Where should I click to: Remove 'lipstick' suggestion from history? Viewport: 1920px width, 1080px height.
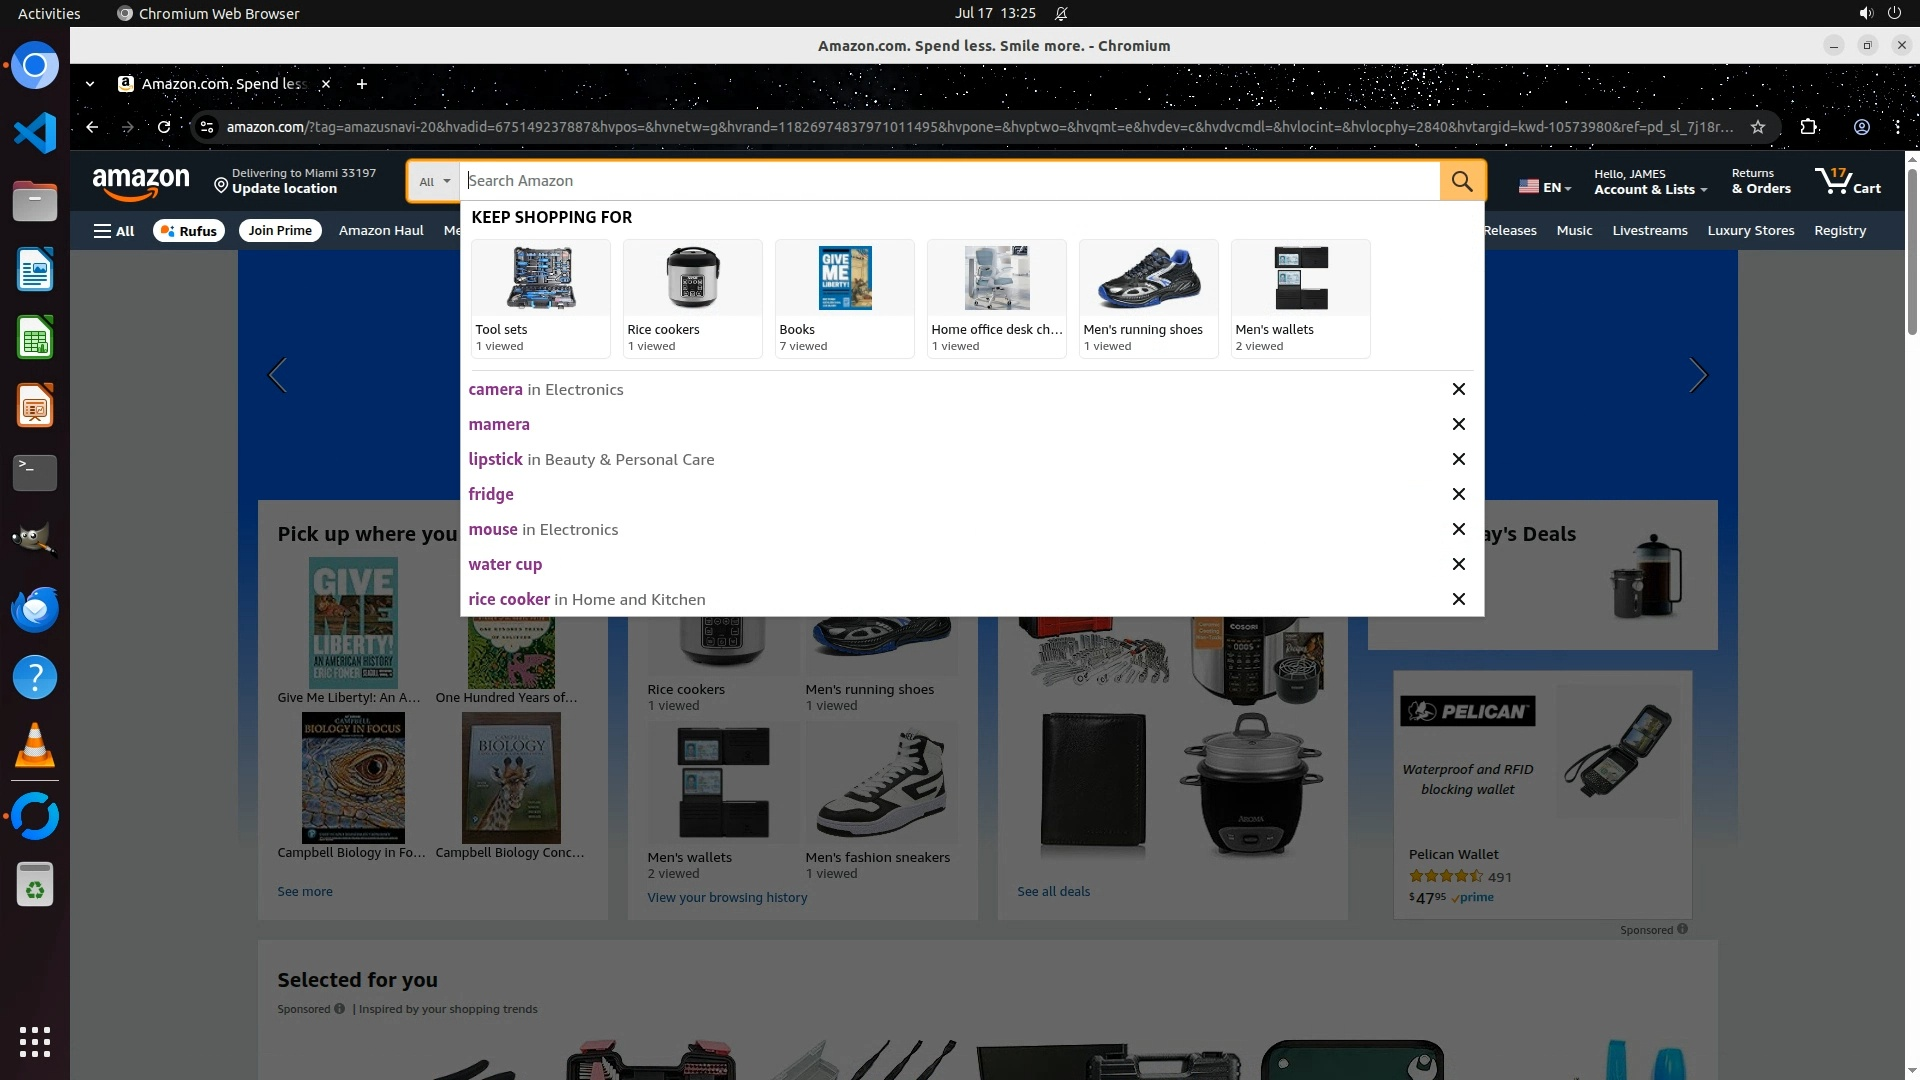coord(1458,459)
